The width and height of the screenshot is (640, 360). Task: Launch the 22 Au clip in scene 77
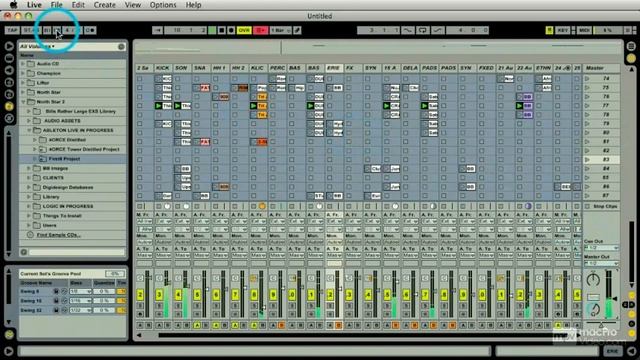pos(519,106)
